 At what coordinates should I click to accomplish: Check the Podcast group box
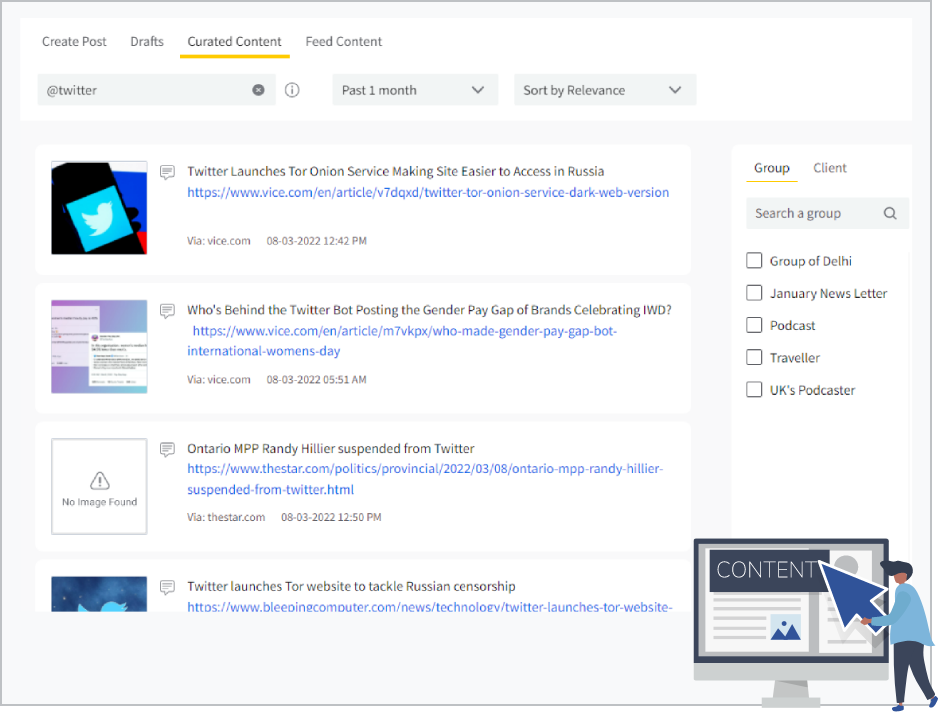point(754,325)
